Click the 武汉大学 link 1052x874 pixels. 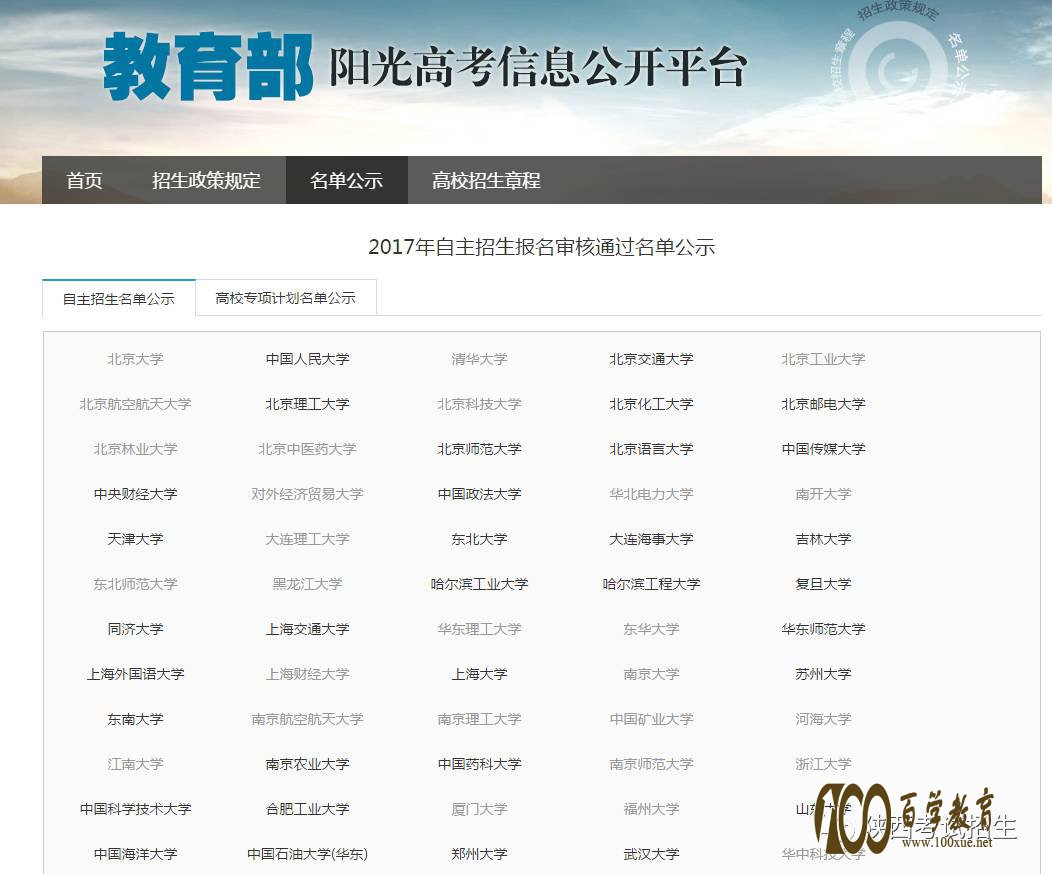[651, 853]
